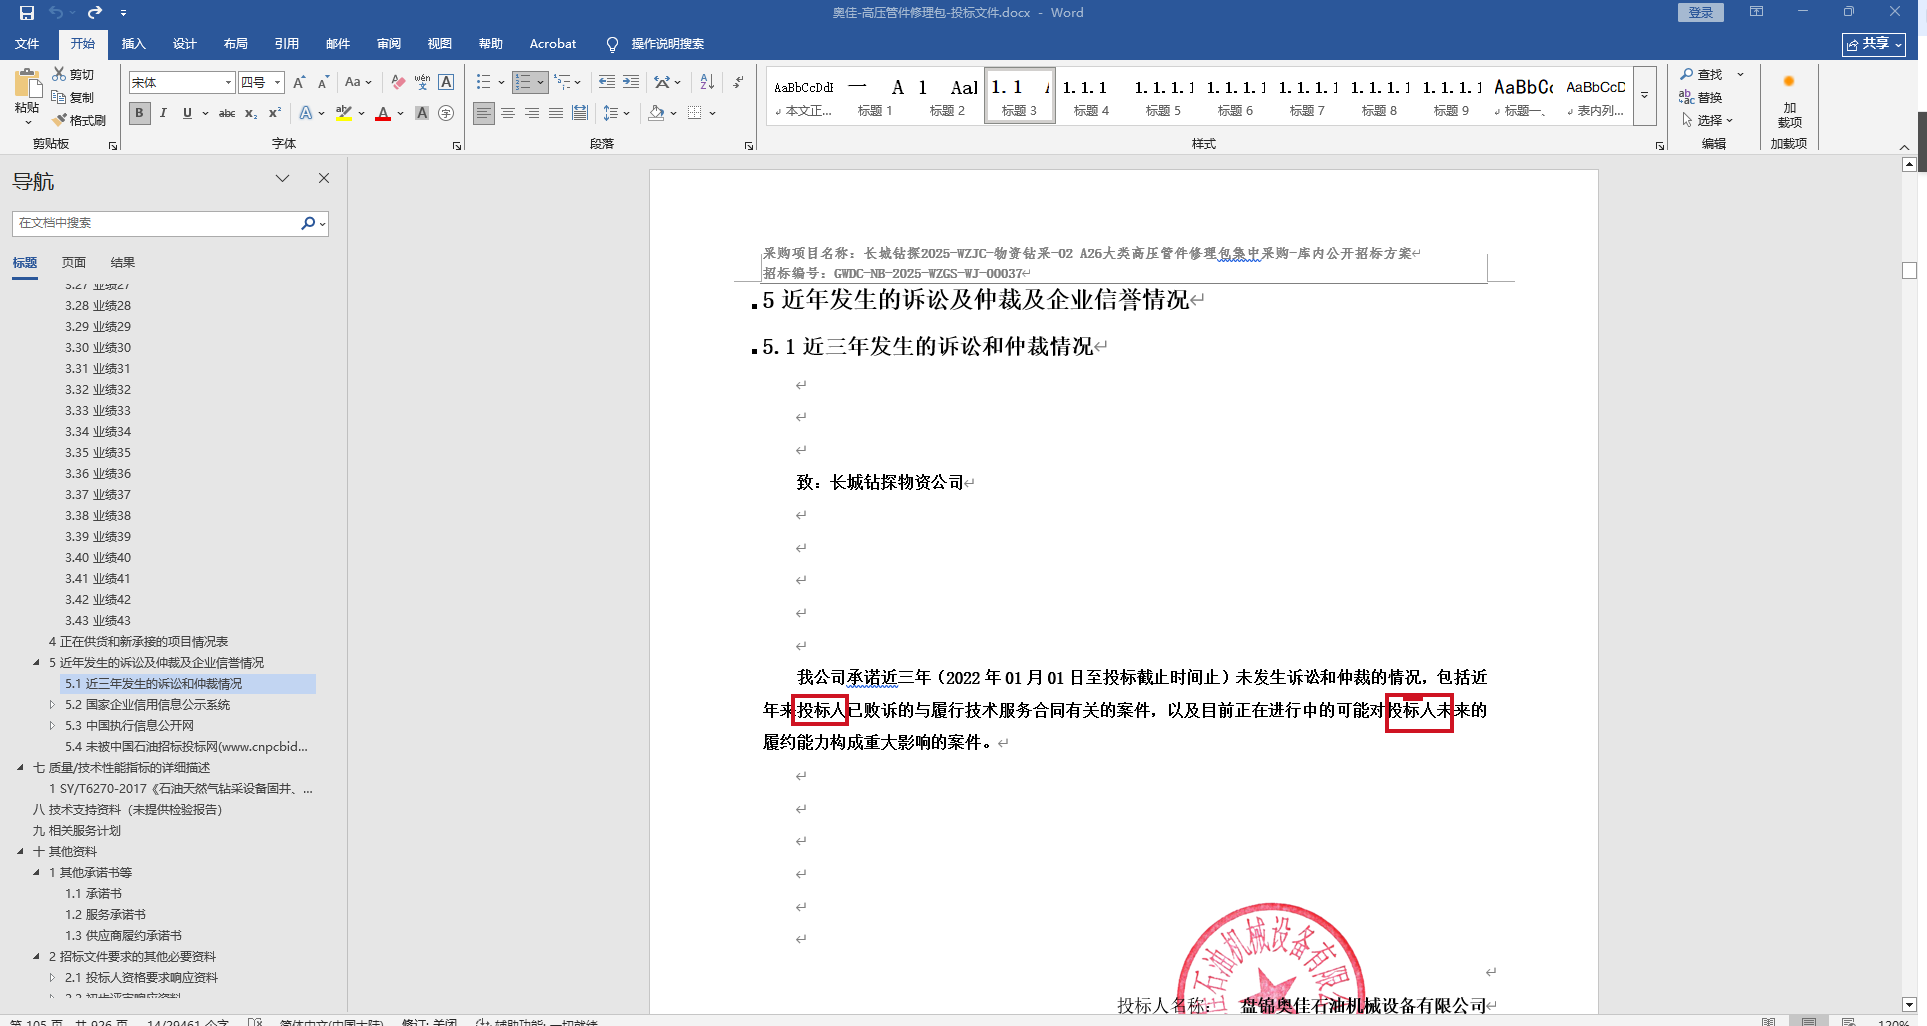1927x1026 pixels.
Task: Sort paragraphs with A-Z icon
Action: [707, 82]
